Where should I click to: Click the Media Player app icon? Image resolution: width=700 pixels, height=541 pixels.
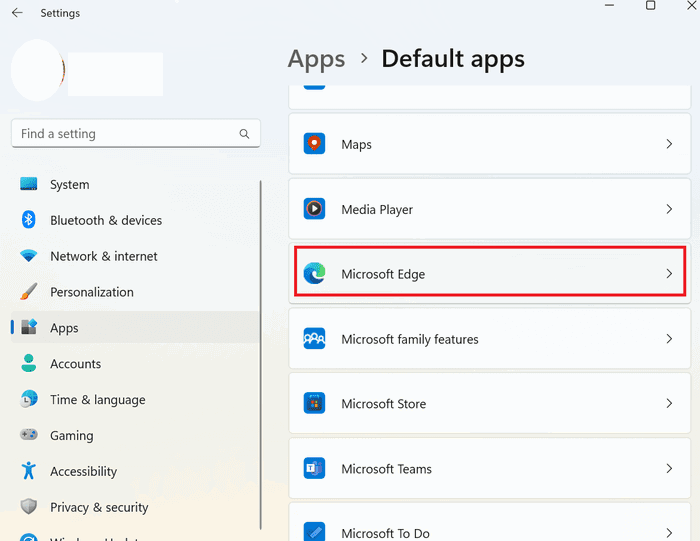314,209
